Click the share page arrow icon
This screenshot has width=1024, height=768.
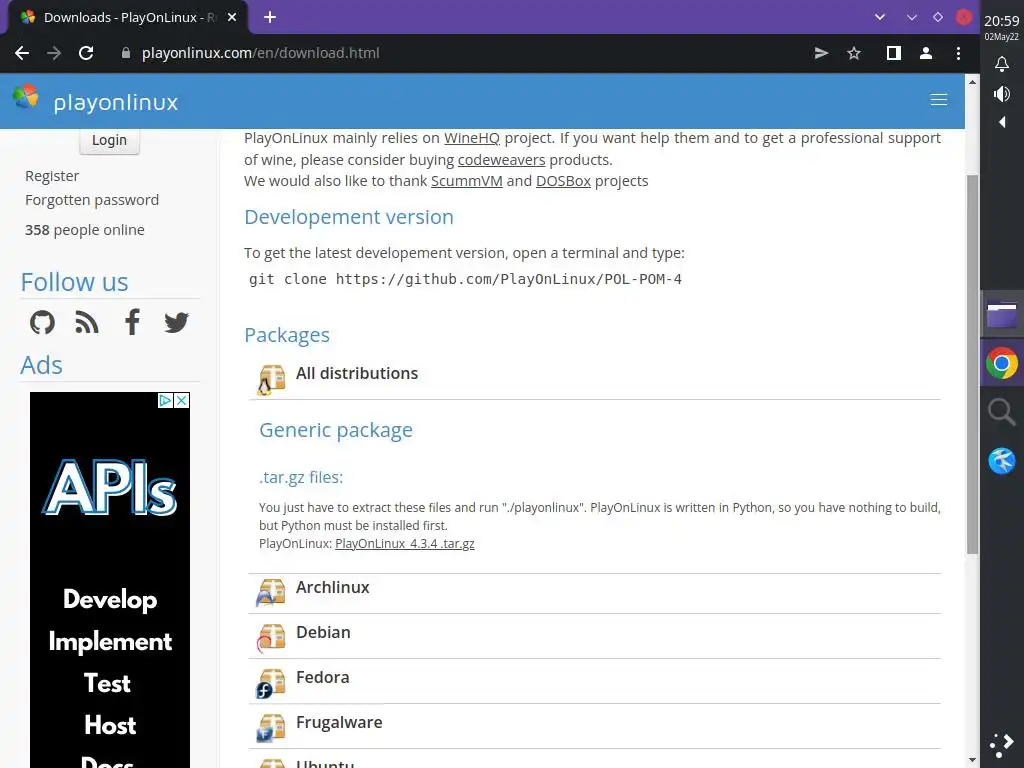click(821, 53)
